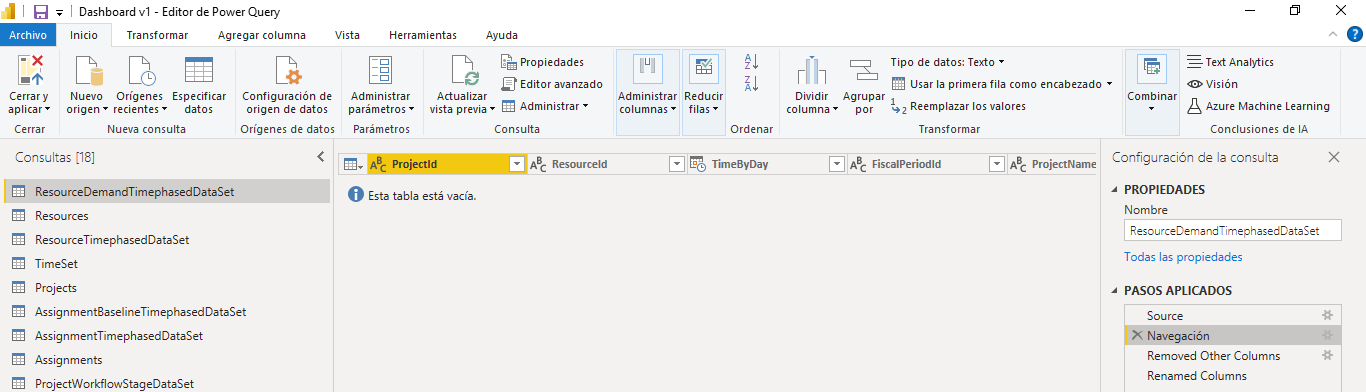Image resolution: width=1366 pixels, height=392 pixels.
Task: Click the Agrupar por icon
Action: 863,70
